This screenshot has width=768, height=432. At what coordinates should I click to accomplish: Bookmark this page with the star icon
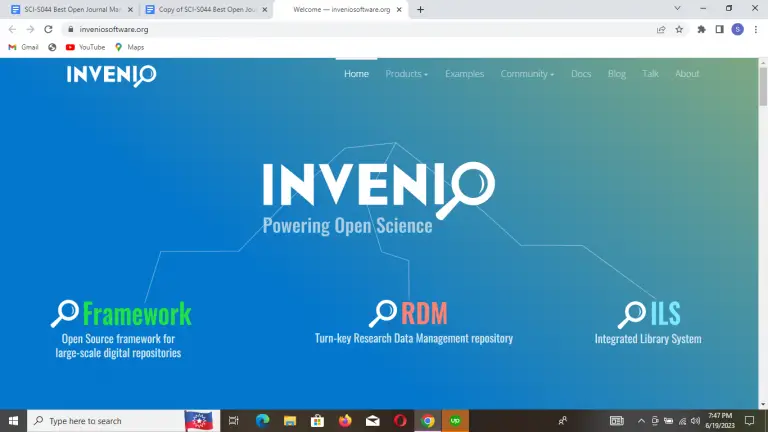[679, 29]
